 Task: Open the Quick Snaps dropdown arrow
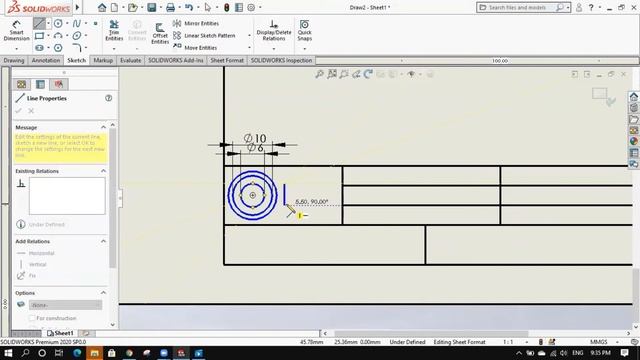click(x=304, y=49)
